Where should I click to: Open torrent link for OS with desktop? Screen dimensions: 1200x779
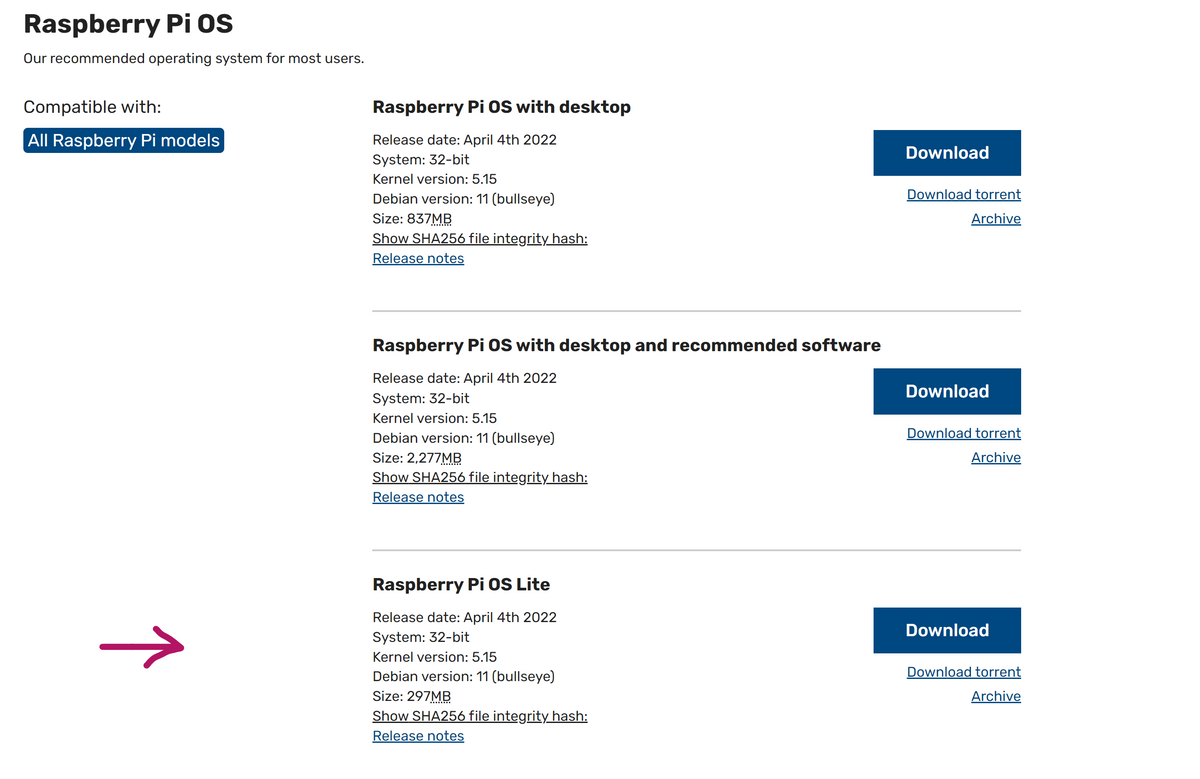click(x=963, y=195)
